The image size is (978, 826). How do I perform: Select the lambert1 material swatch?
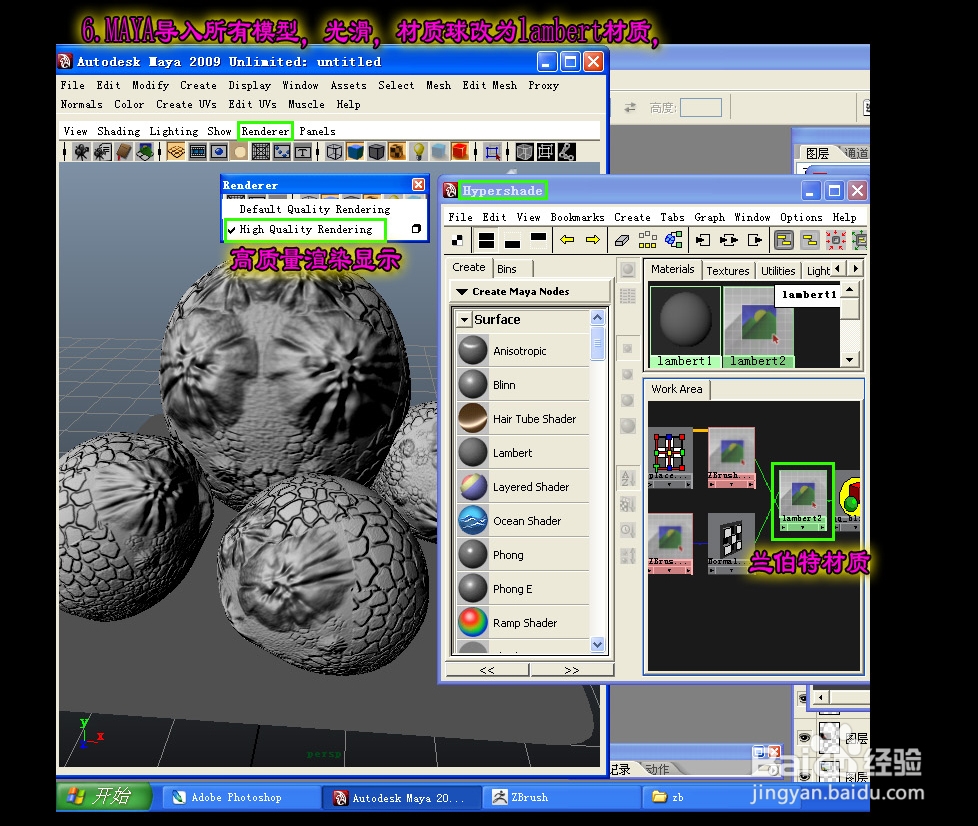685,326
